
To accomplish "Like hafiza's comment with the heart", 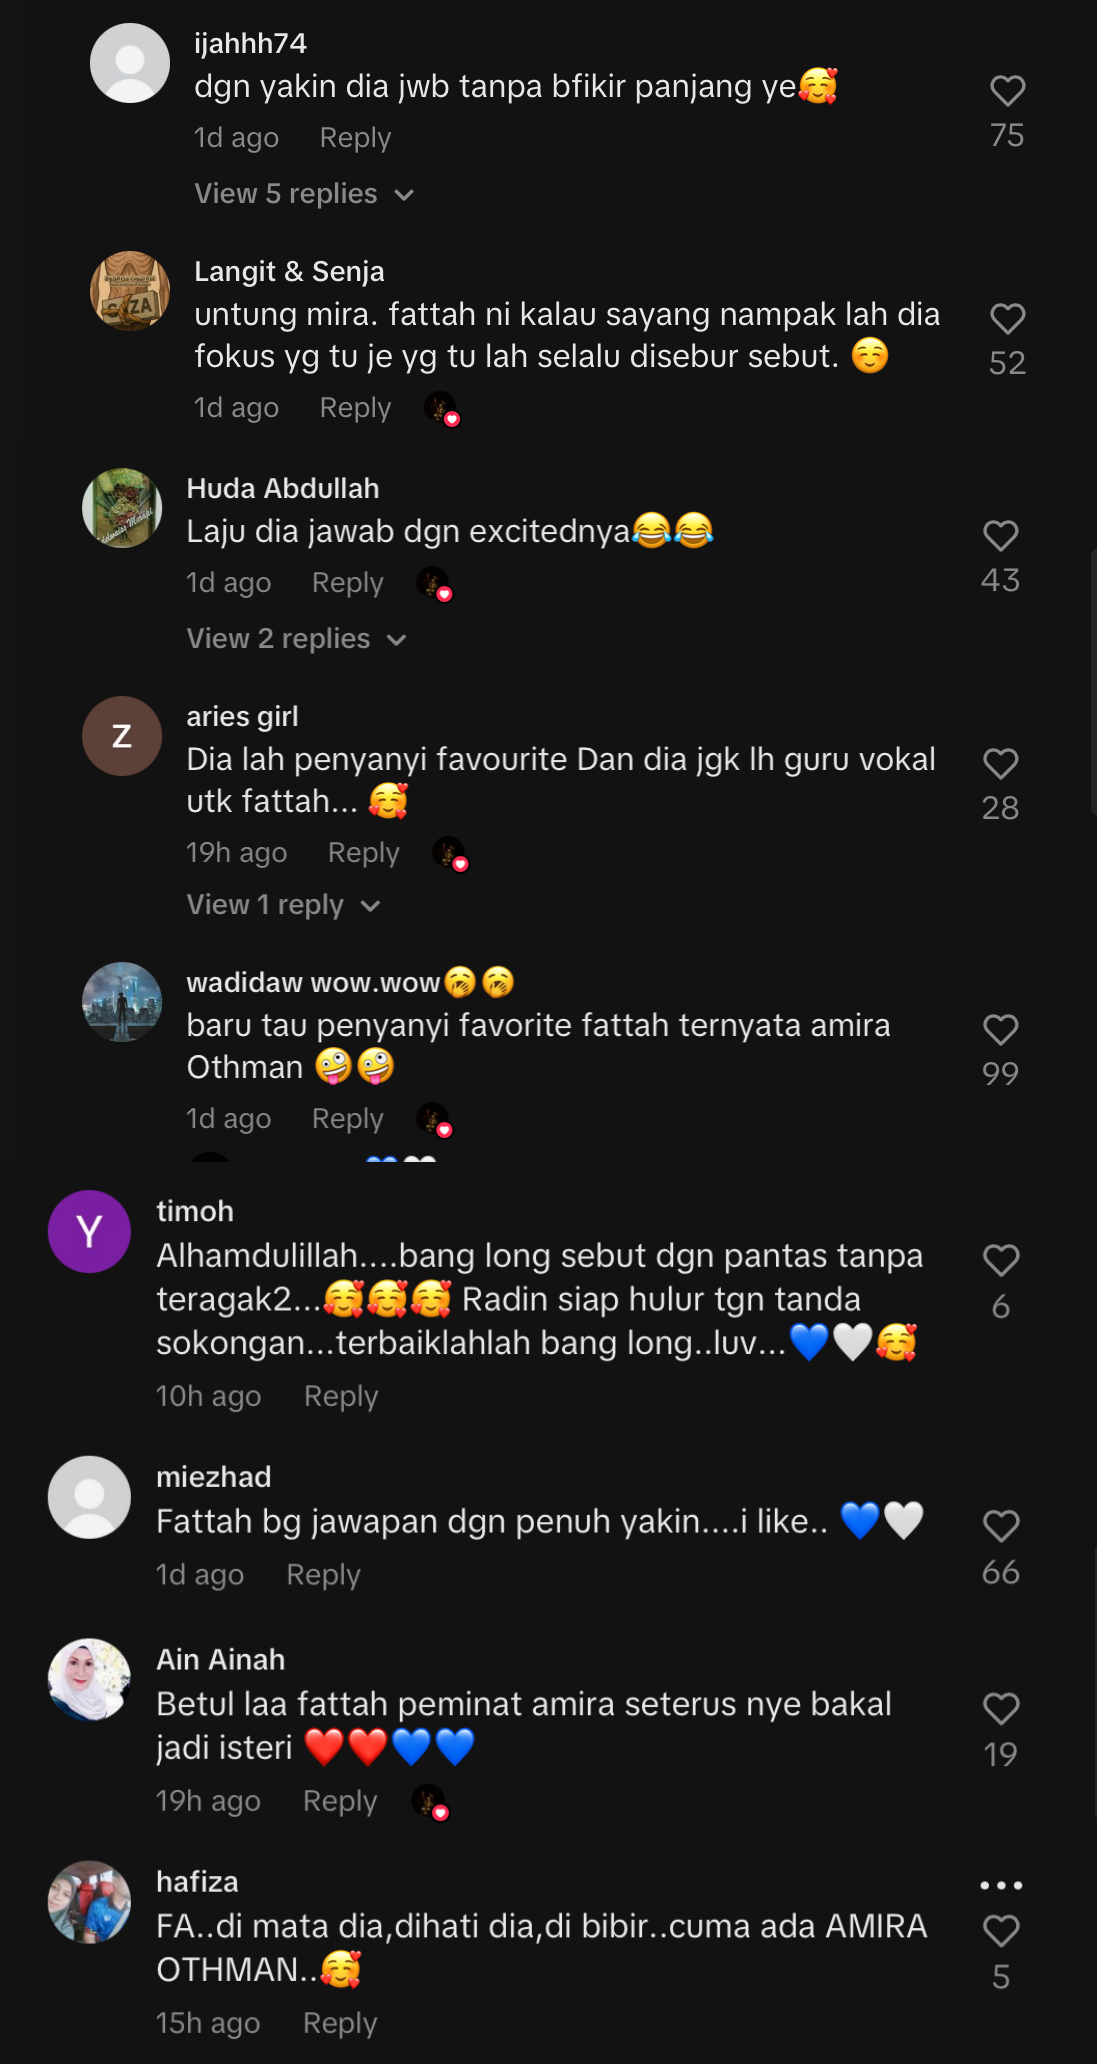I will pos(1001,1931).
